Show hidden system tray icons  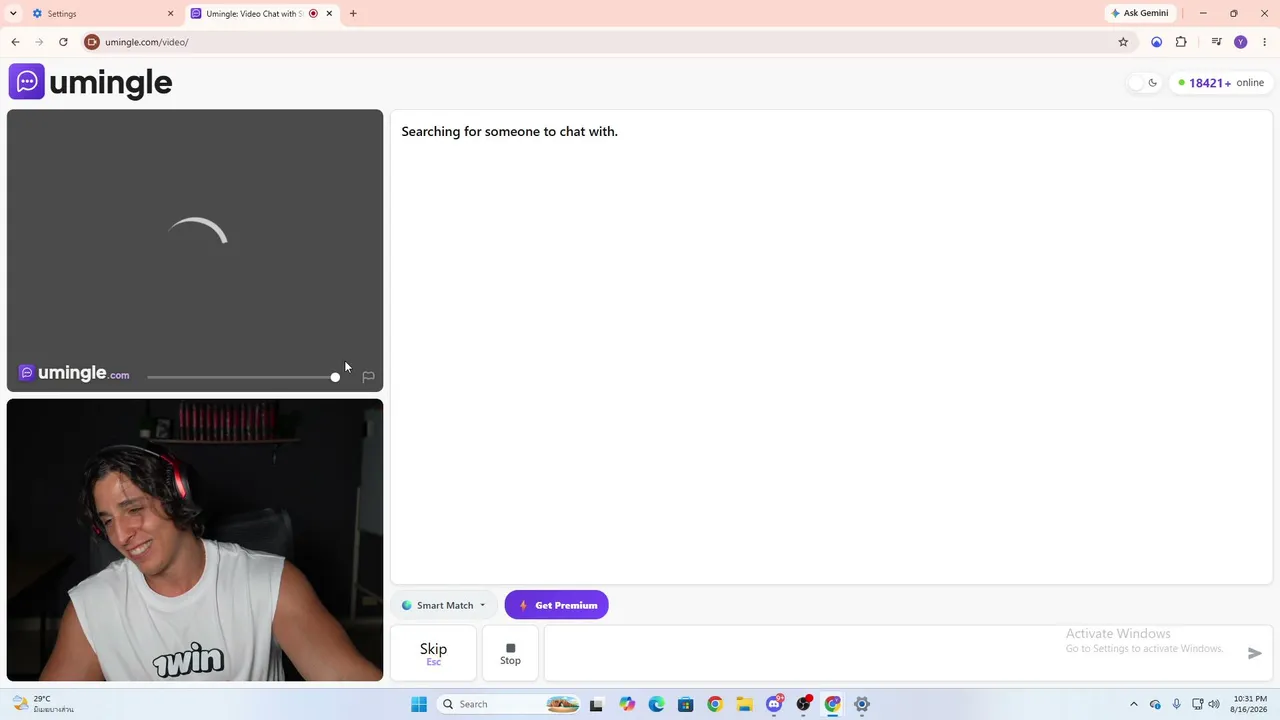point(1133,704)
